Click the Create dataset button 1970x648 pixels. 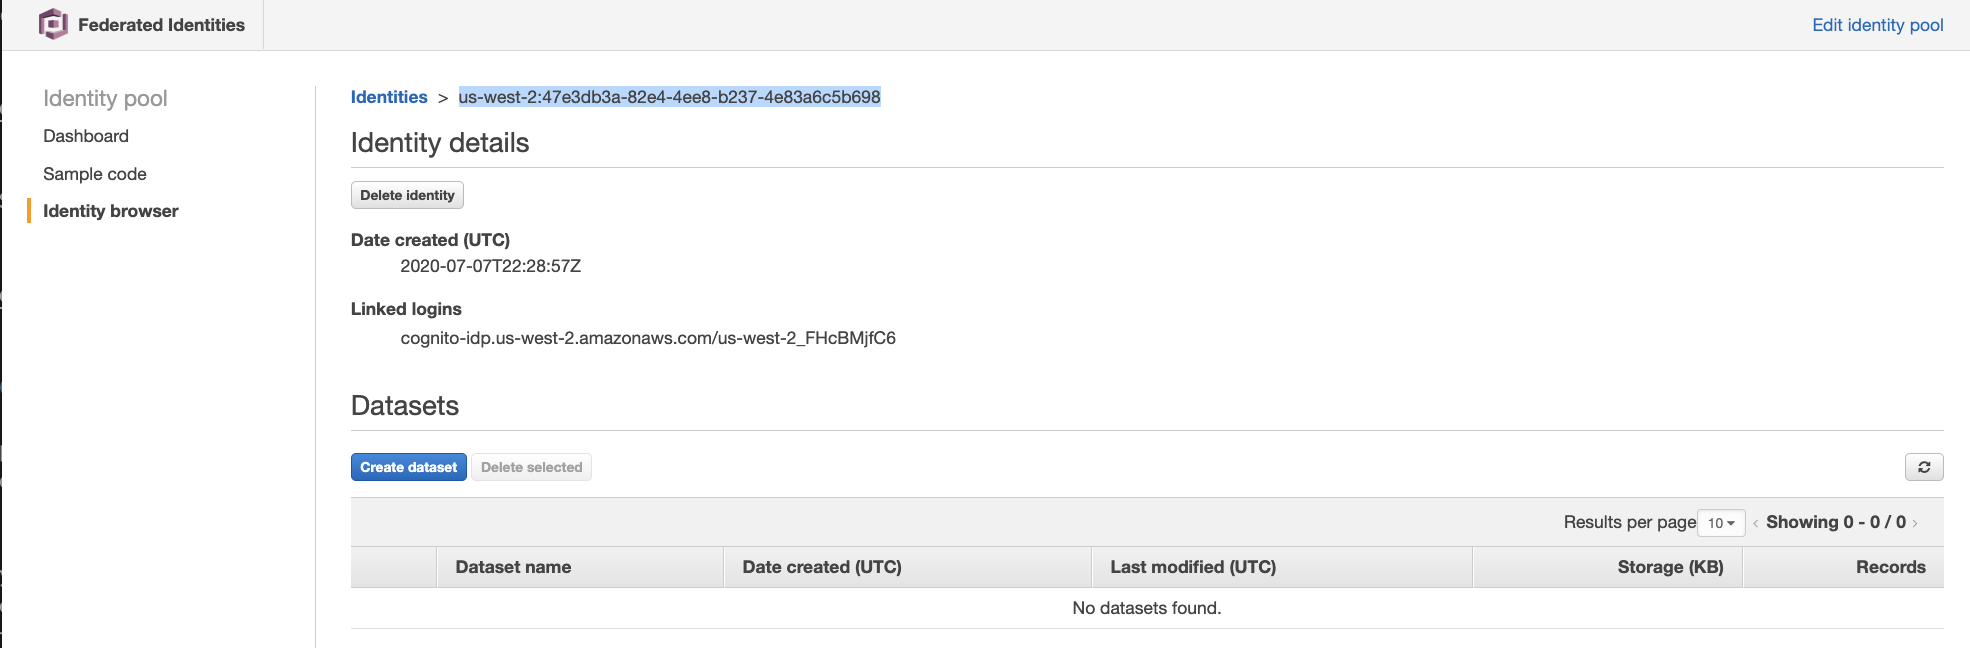point(408,467)
